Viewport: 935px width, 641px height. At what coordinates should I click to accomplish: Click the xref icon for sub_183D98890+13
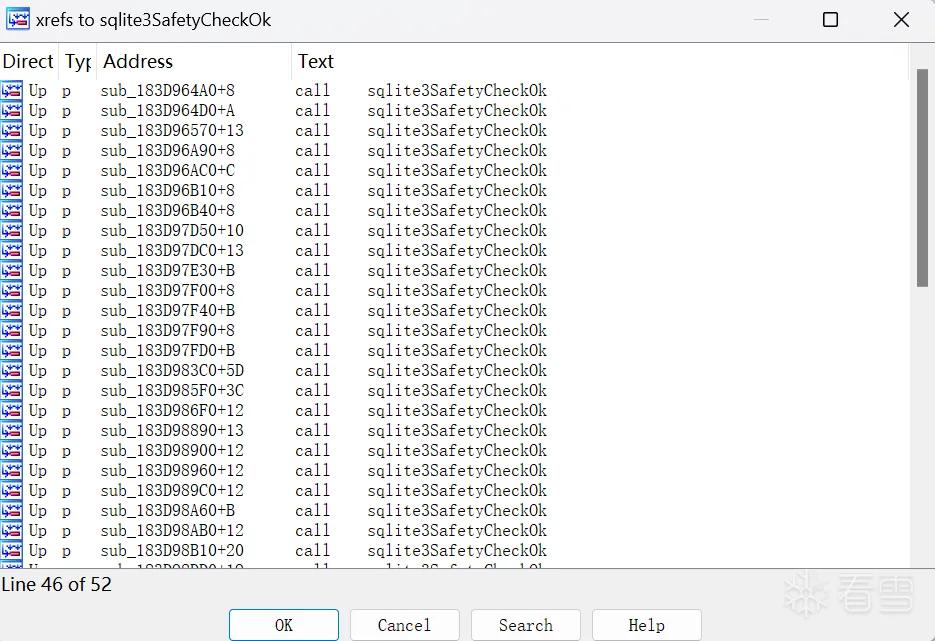pyautogui.click(x=12, y=431)
